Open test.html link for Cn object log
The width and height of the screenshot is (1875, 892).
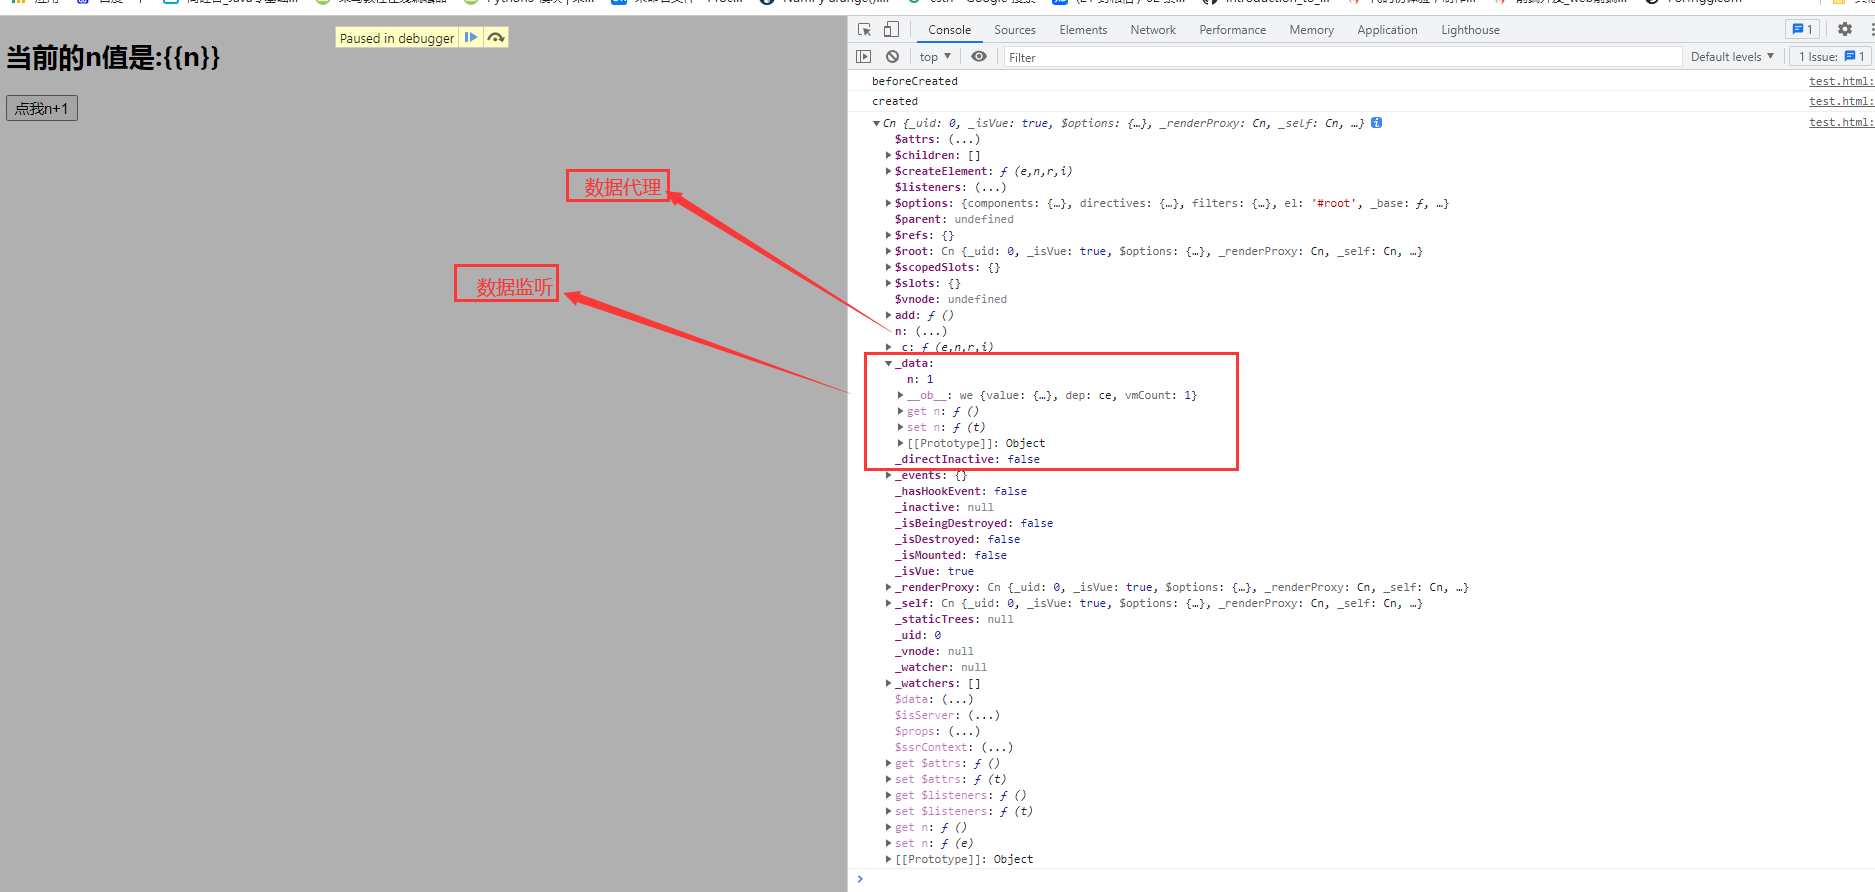tap(1841, 122)
